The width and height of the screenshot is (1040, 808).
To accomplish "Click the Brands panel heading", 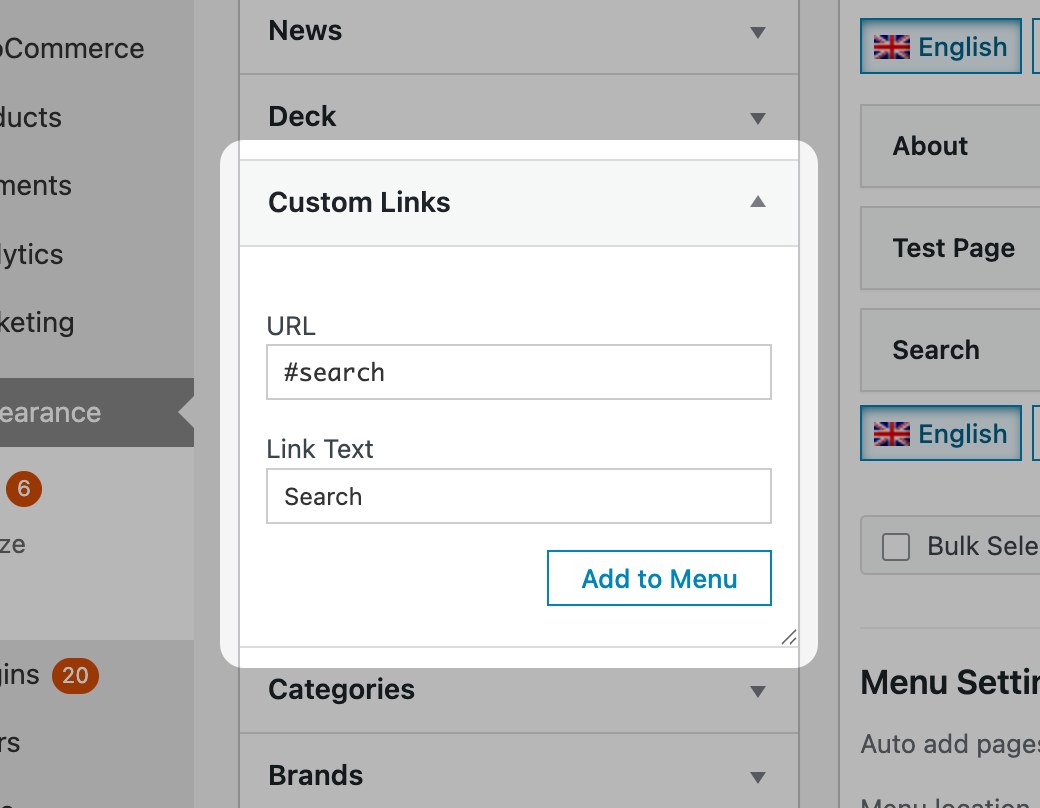I will 315,775.
